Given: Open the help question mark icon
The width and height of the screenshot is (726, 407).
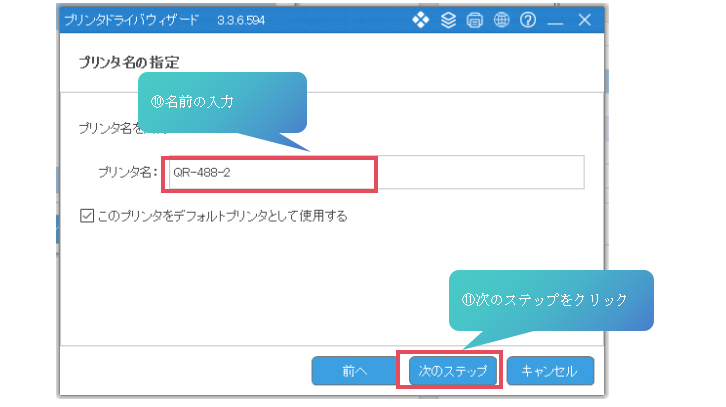Looking at the screenshot, I should tap(528, 20).
